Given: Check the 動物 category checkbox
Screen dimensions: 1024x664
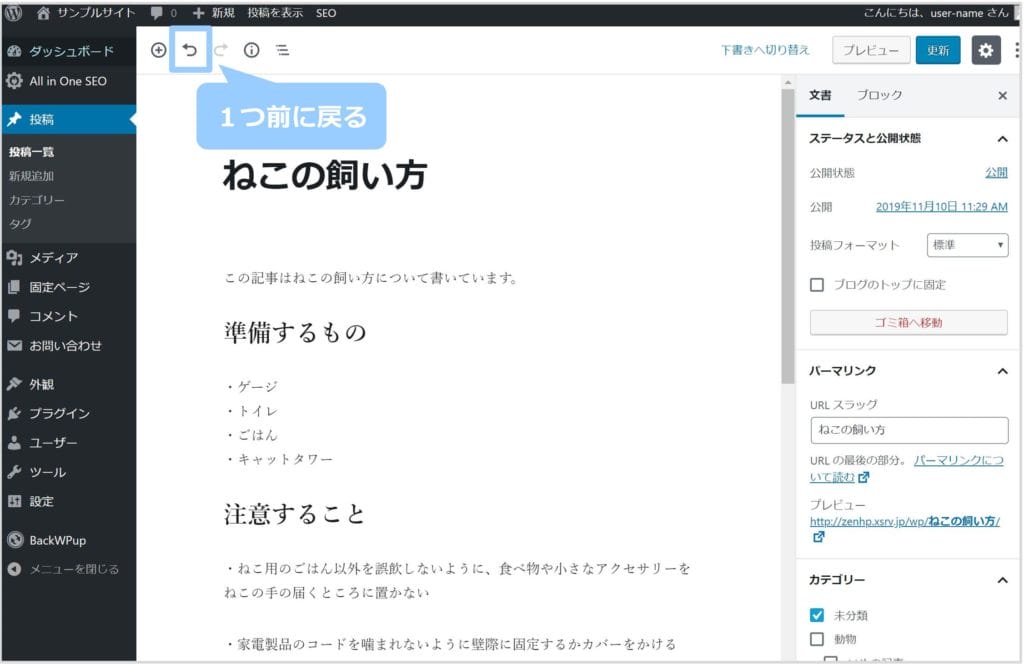Looking at the screenshot, I should [817, 639].
